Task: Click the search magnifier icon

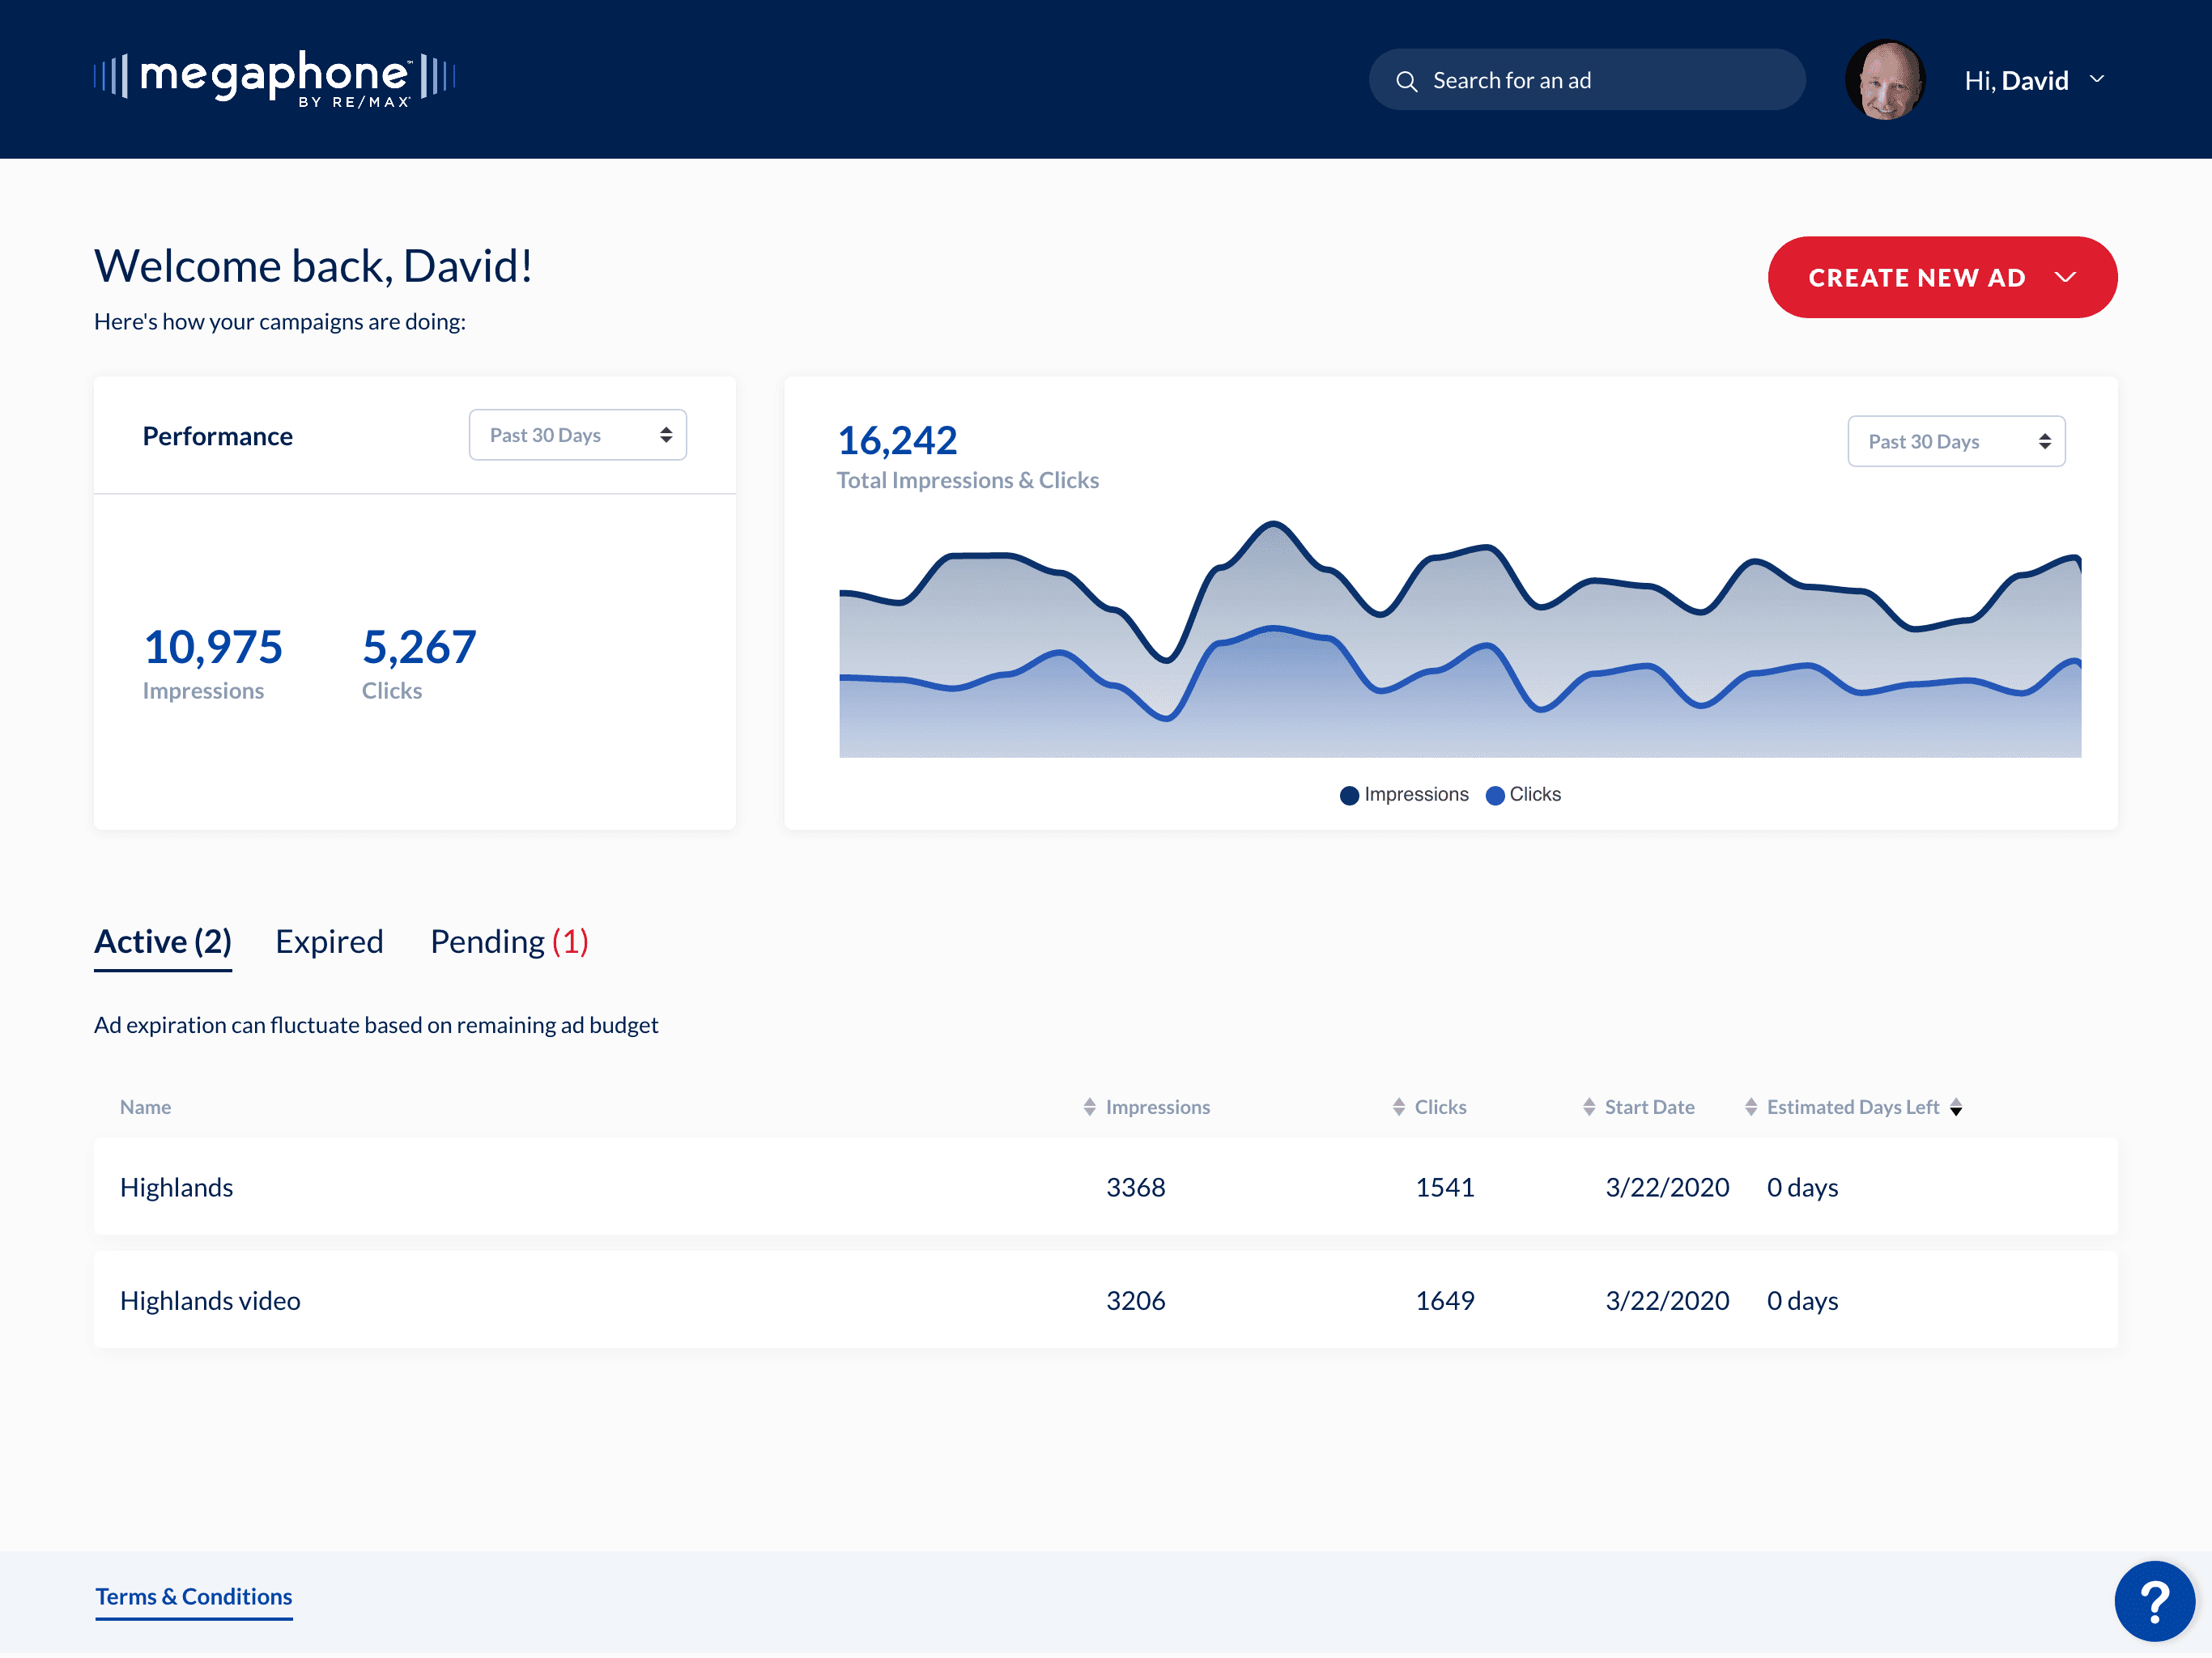Action: pyautogui.click(x=1406, y=81)
